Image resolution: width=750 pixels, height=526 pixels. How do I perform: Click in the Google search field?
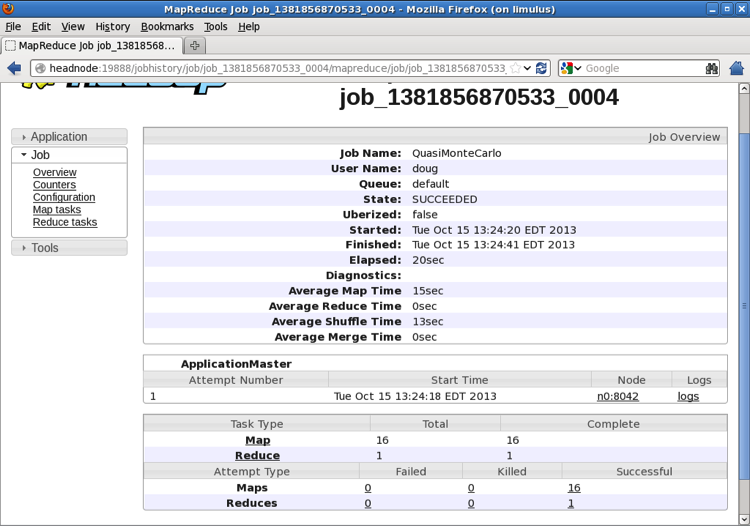coord(640,68)
